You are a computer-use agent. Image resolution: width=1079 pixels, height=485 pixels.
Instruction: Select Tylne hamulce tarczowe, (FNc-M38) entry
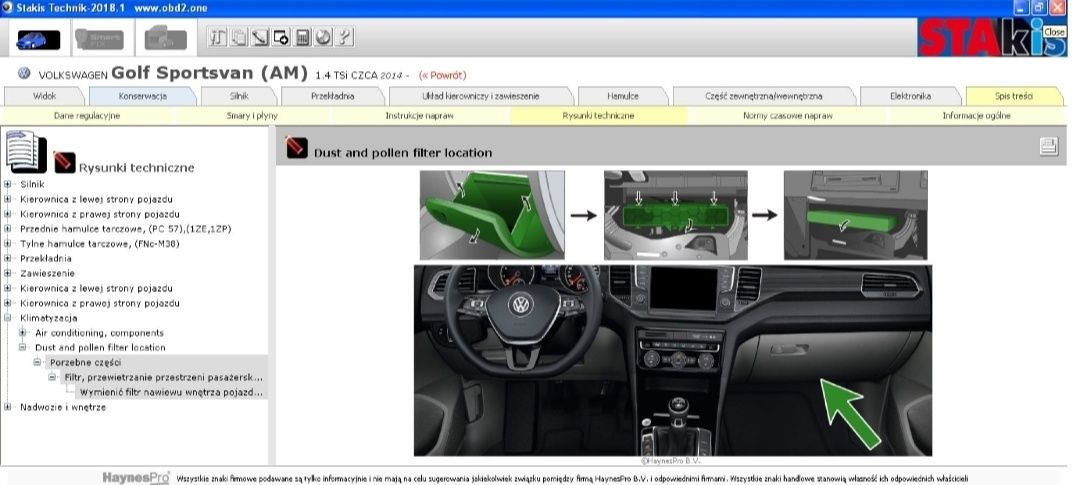100,244
